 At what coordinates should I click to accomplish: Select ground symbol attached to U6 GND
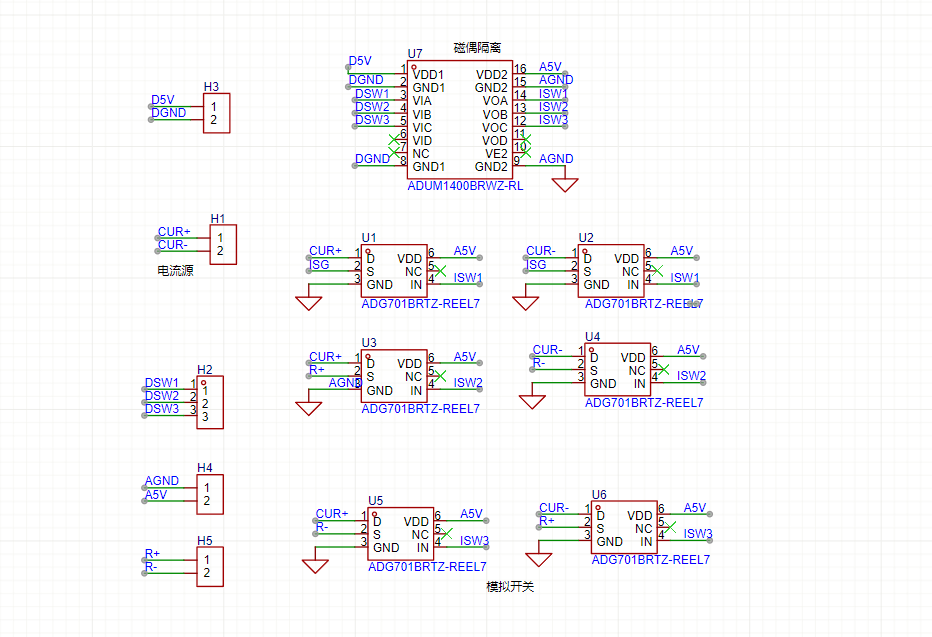click(539, 559)
